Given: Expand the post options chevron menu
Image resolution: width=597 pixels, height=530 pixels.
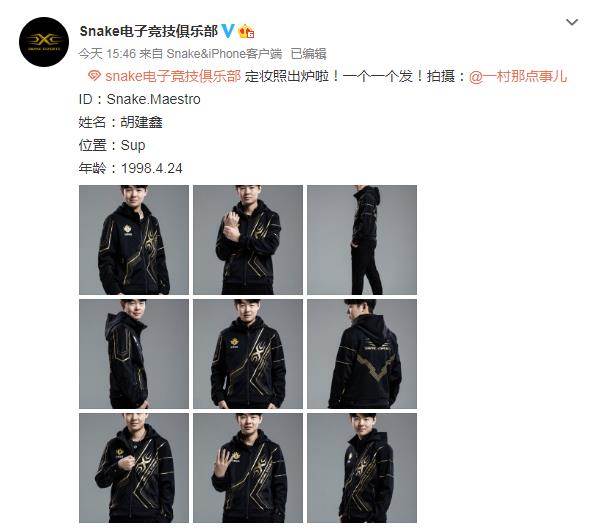Looking at the screenshot, I should pos(572,22).
